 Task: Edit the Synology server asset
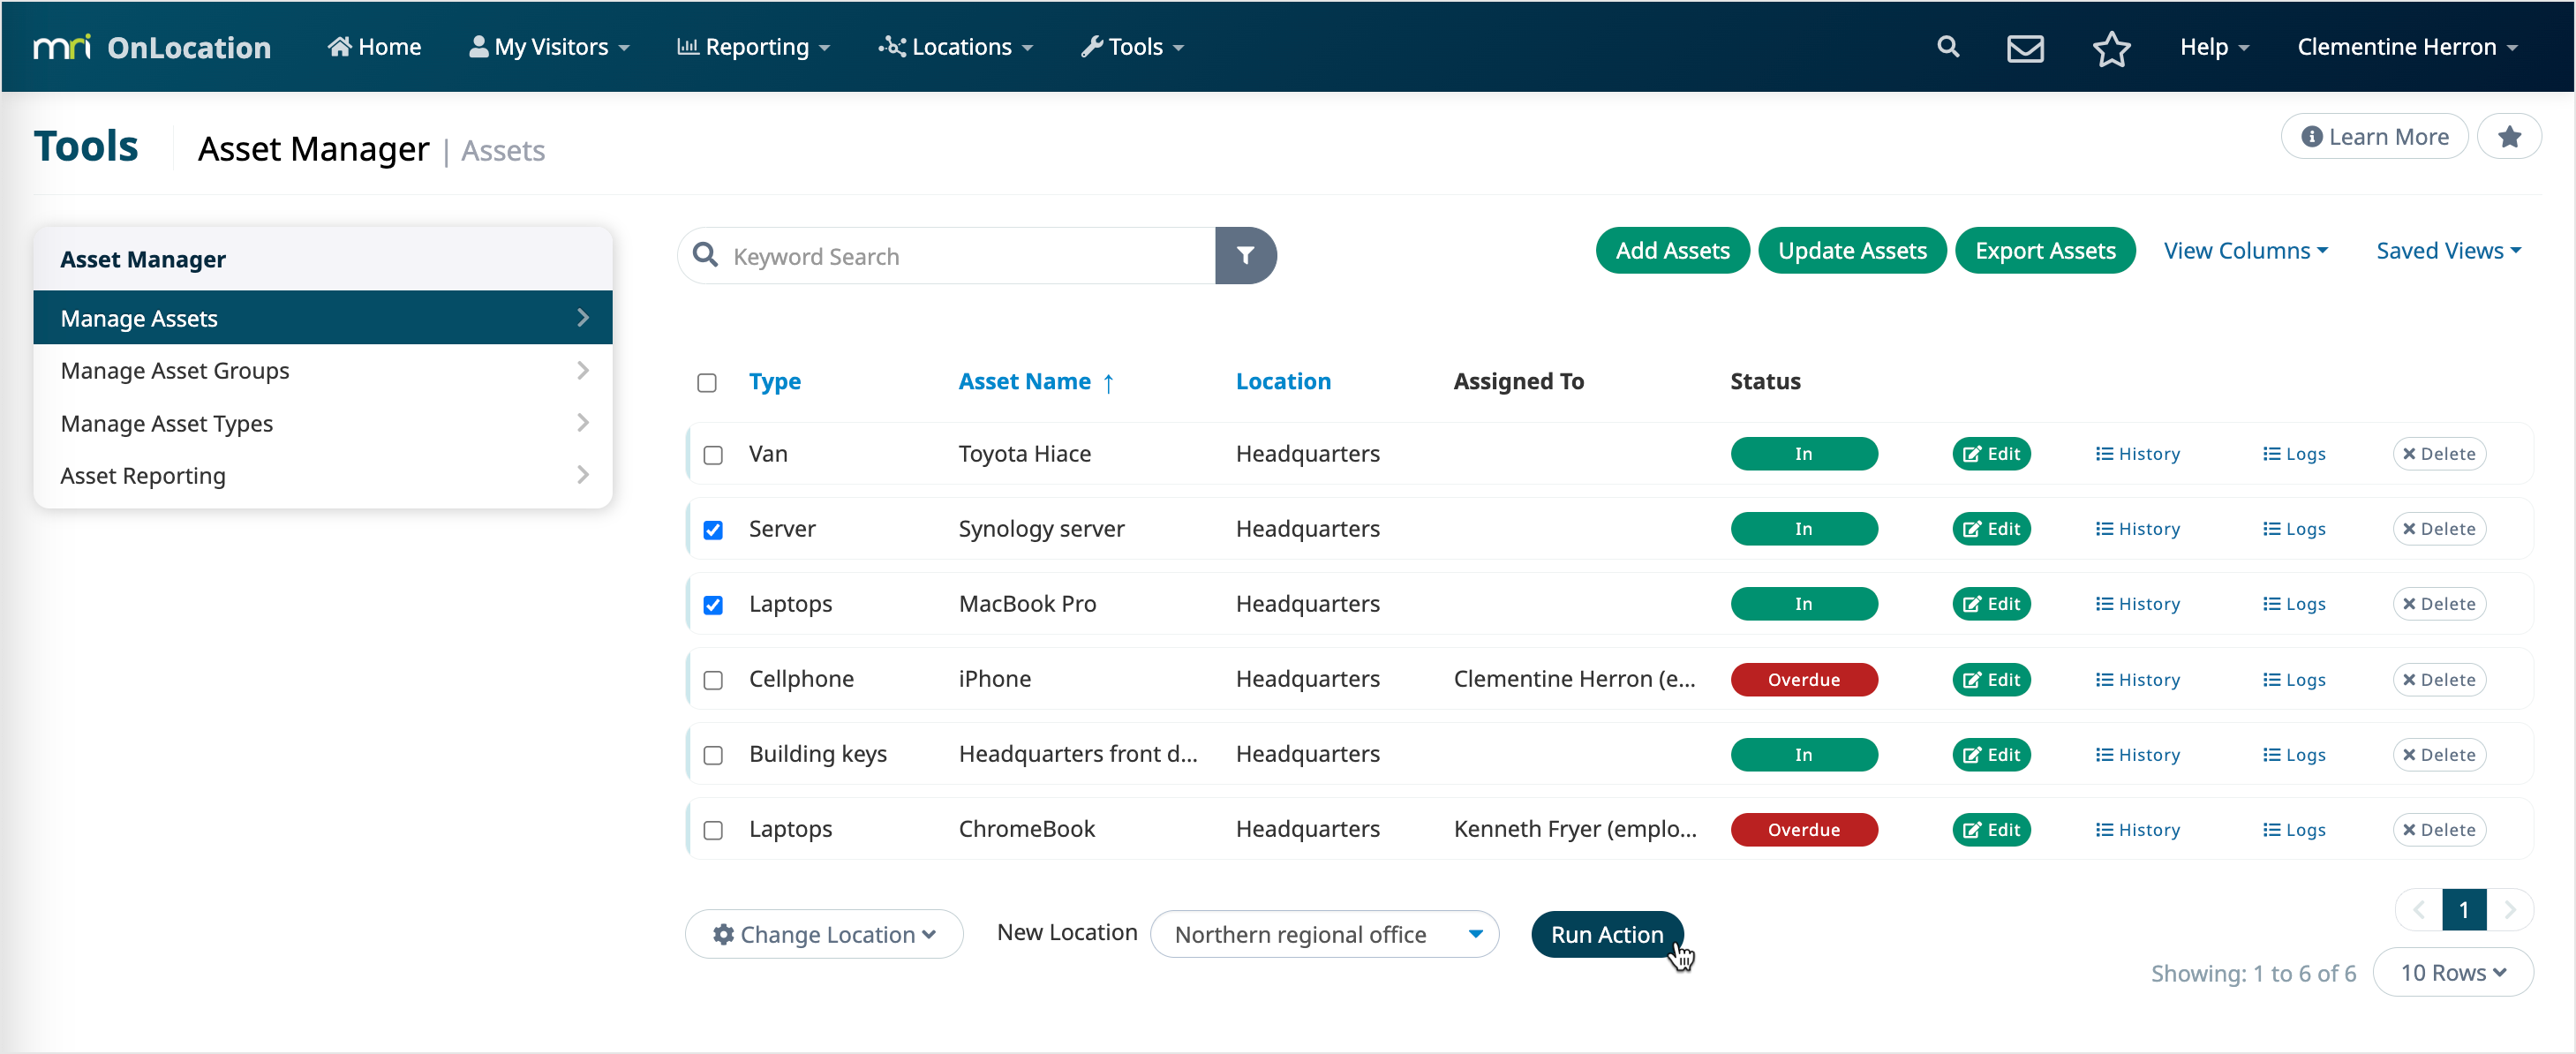click(x=1990, y=528)
